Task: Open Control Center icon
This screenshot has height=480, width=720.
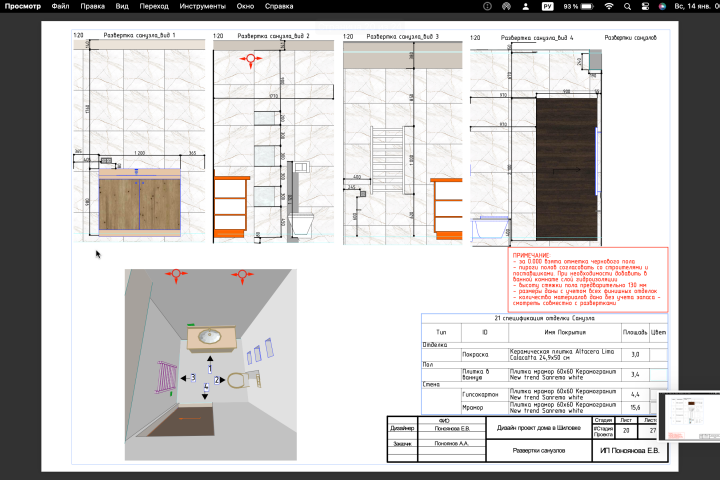Action: [645, 6]
